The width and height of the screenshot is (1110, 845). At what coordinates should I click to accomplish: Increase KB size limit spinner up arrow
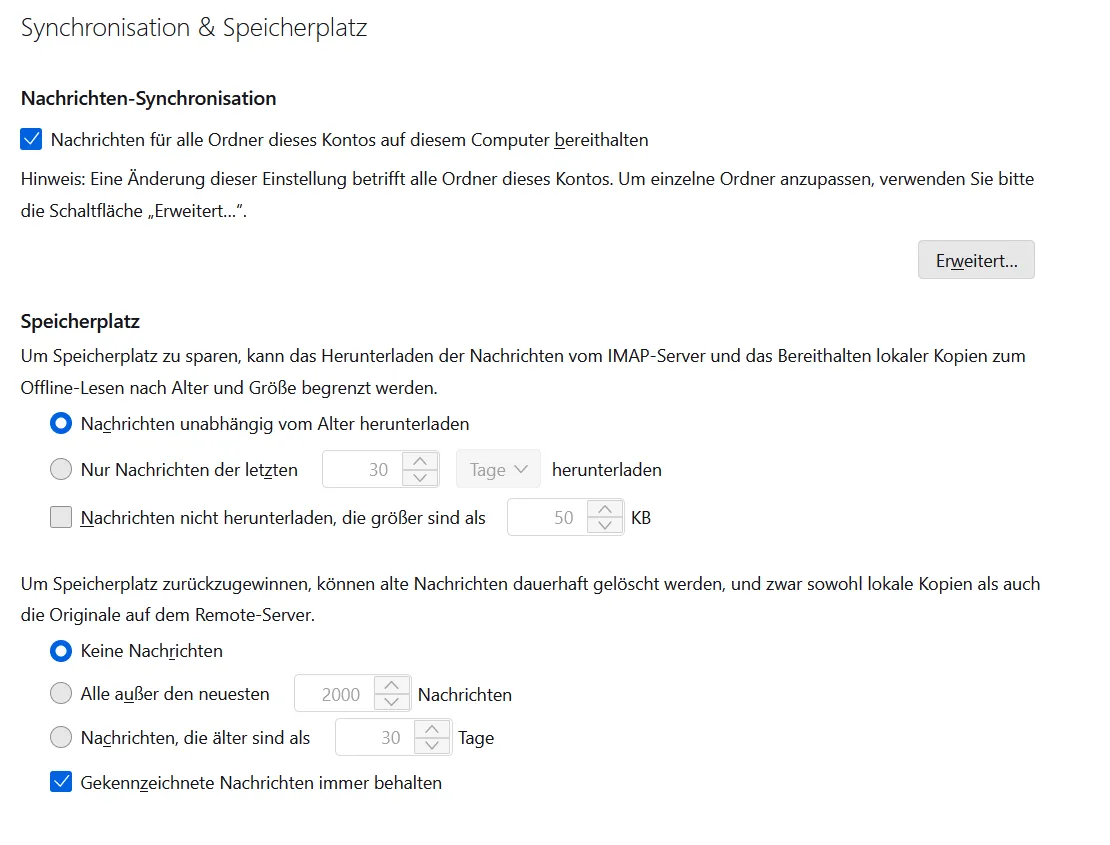pyautogui.click(x=605, y=510)
